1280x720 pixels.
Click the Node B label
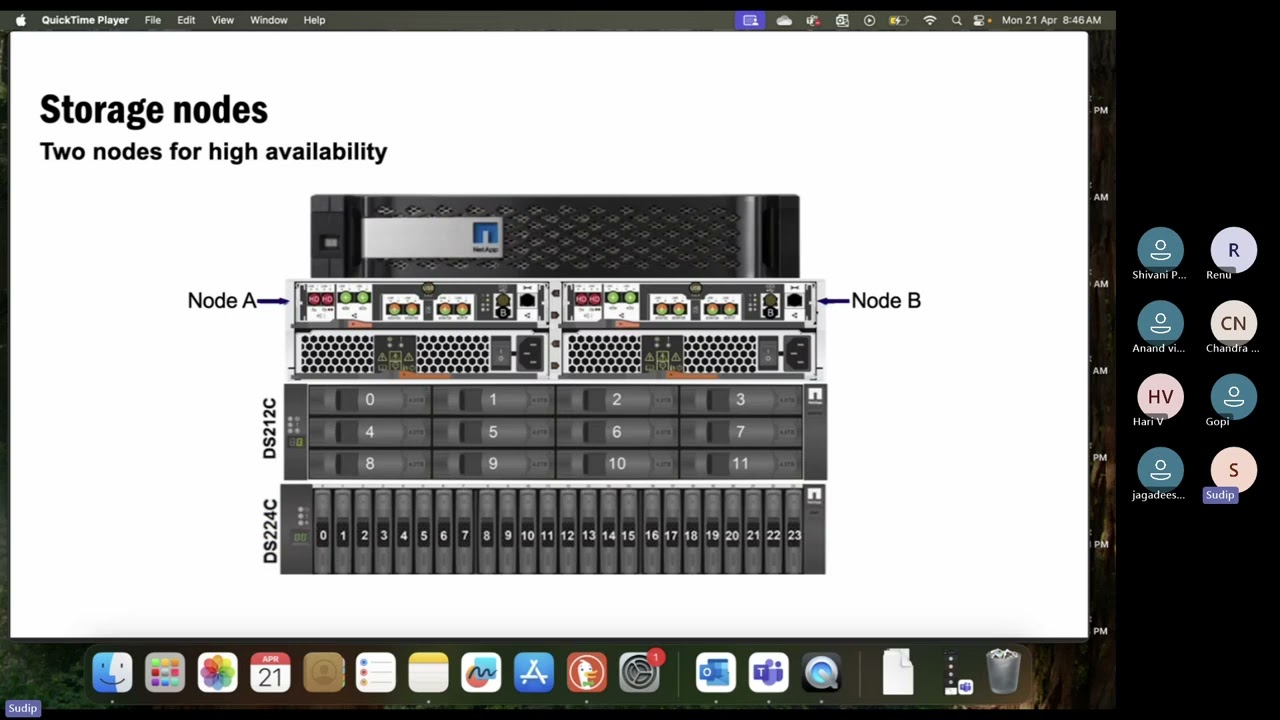click(x=886, y=300)
